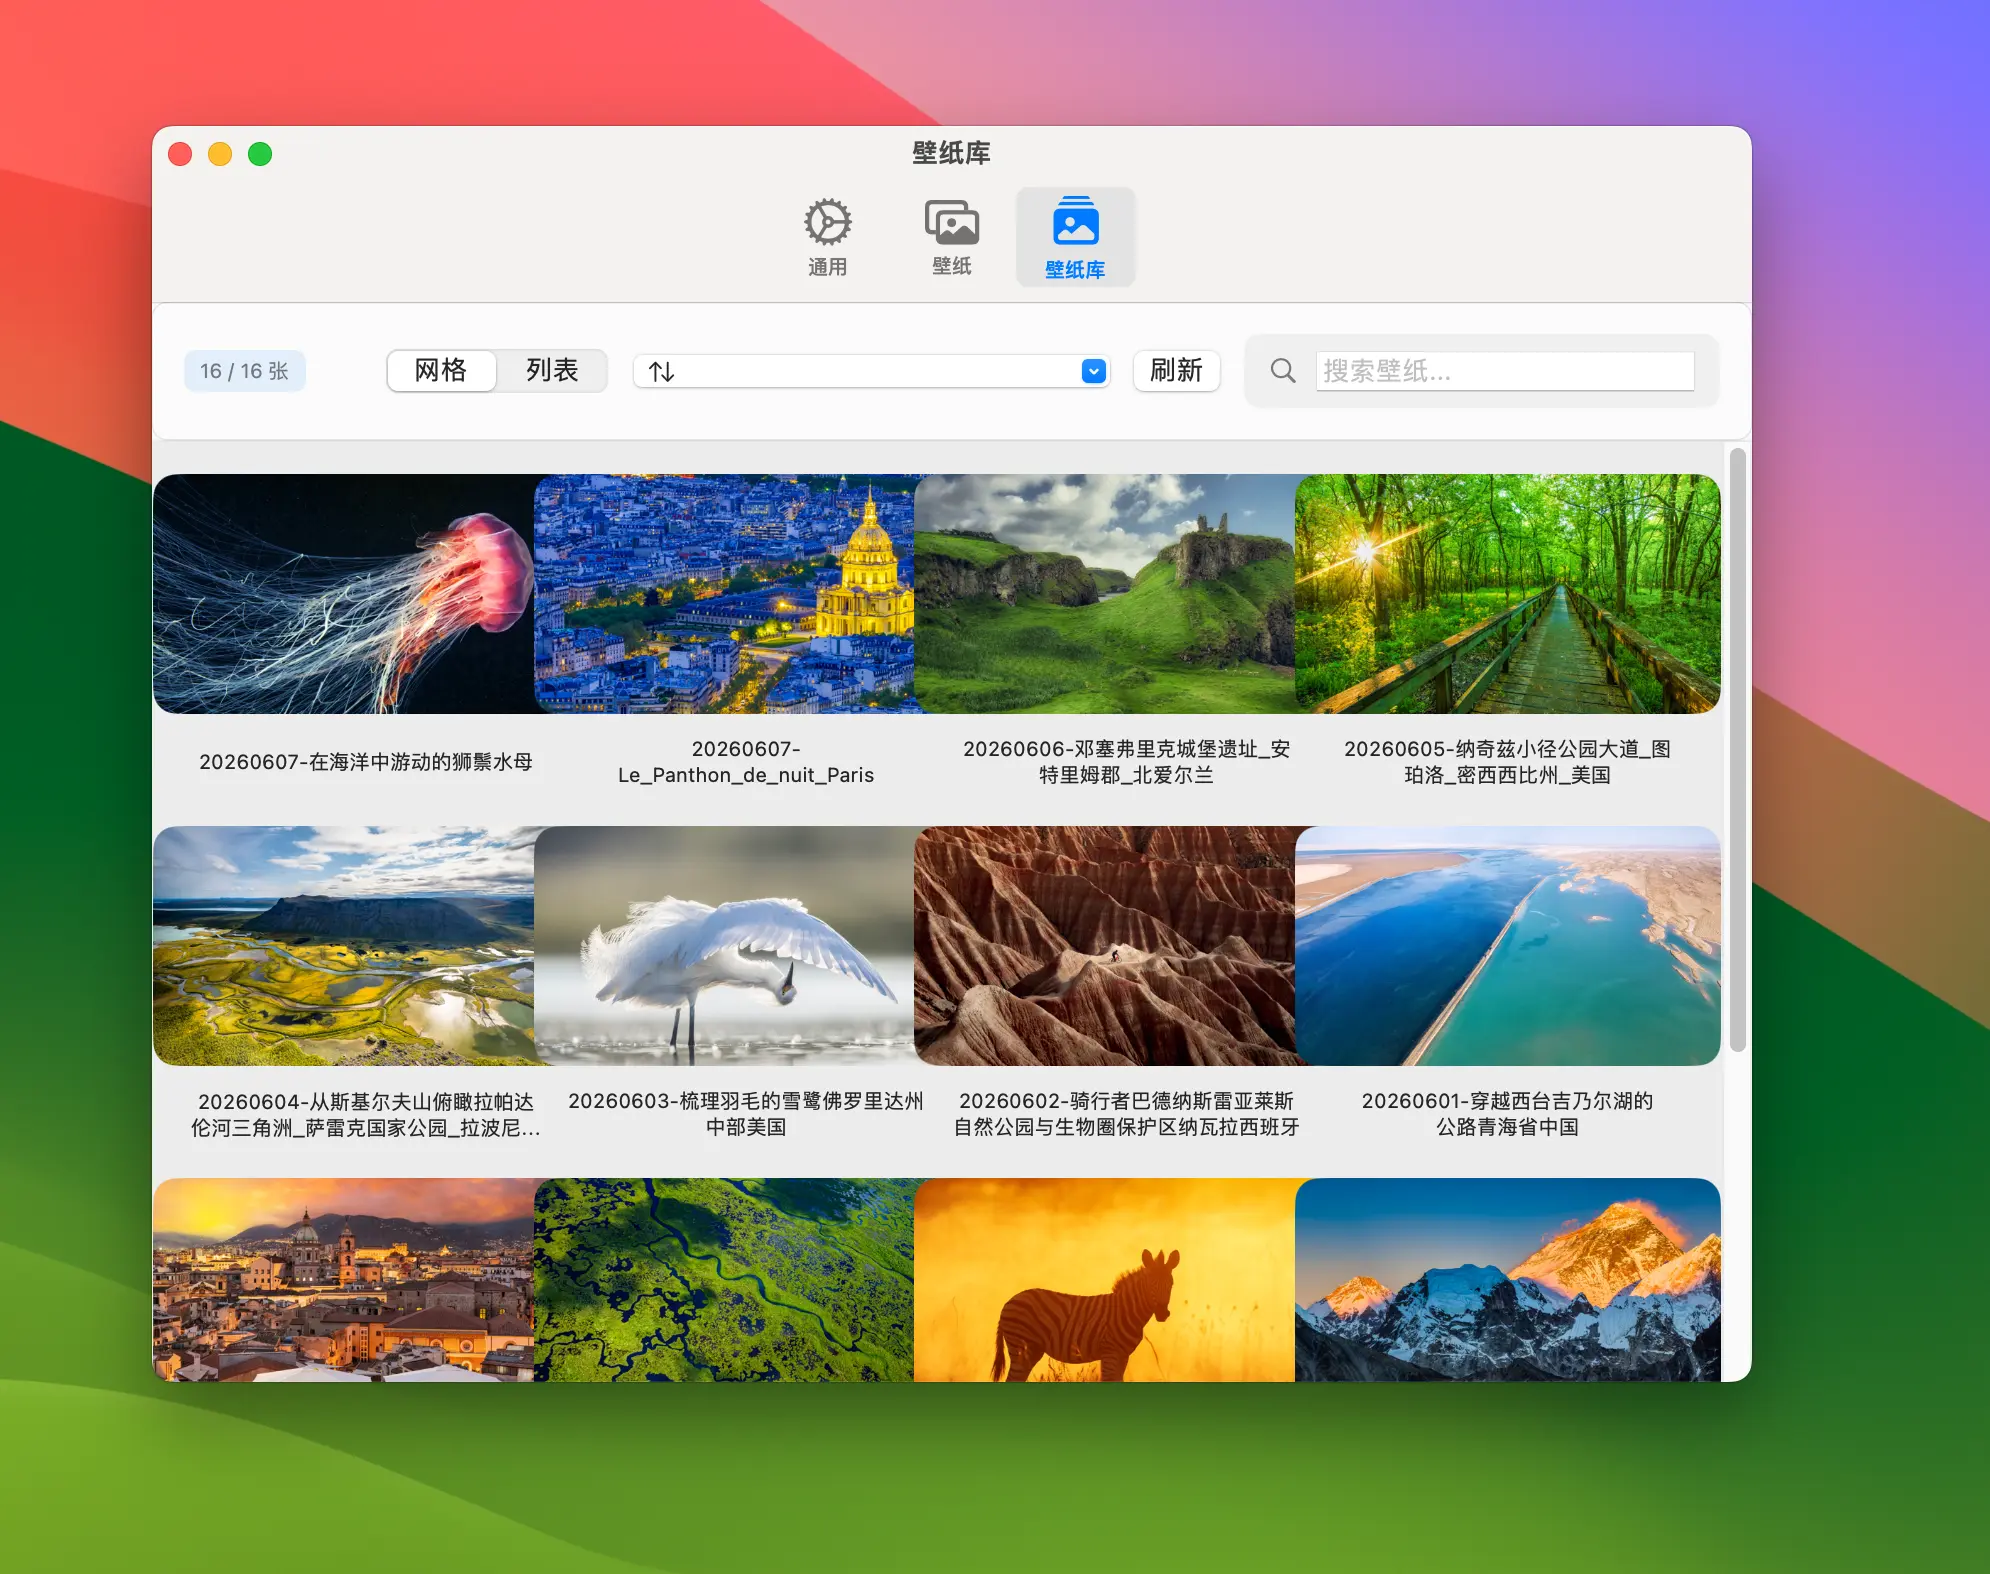This screenshot has width=1990, height=1574.
Task: Click the search magnifier icon
Action: click(x=1283, y=371)
